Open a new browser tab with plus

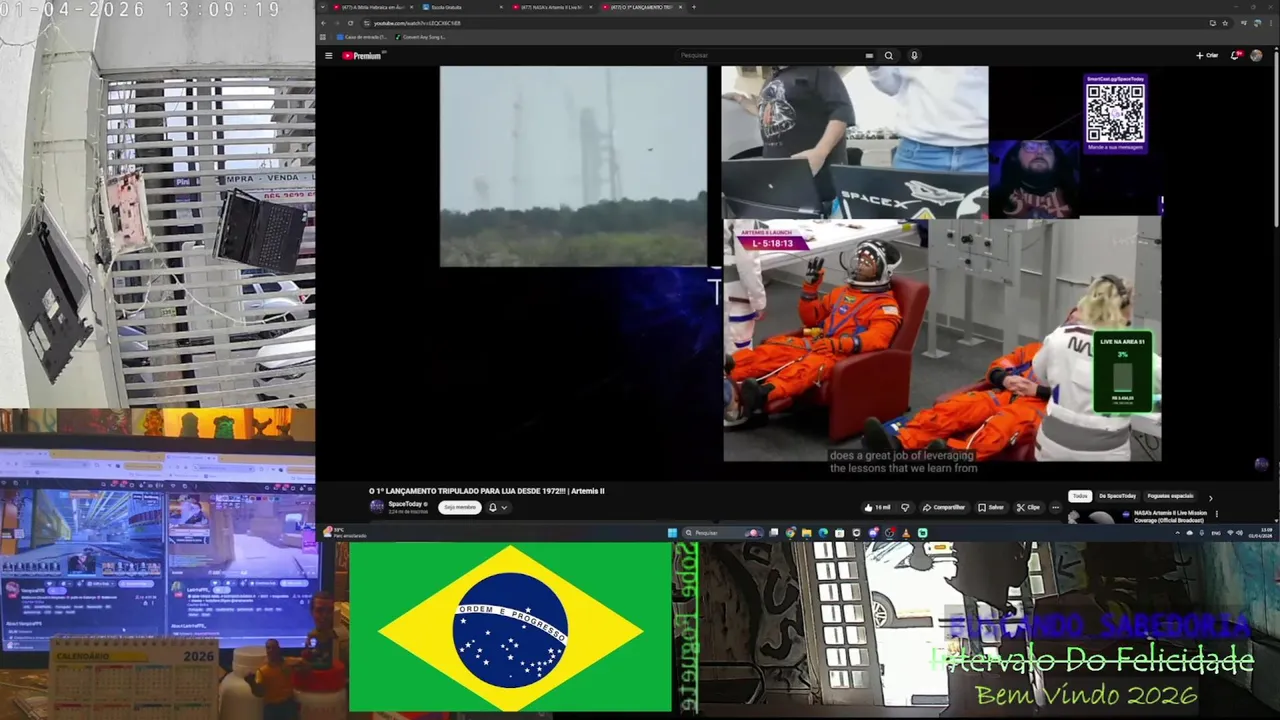tap(694, 7)
